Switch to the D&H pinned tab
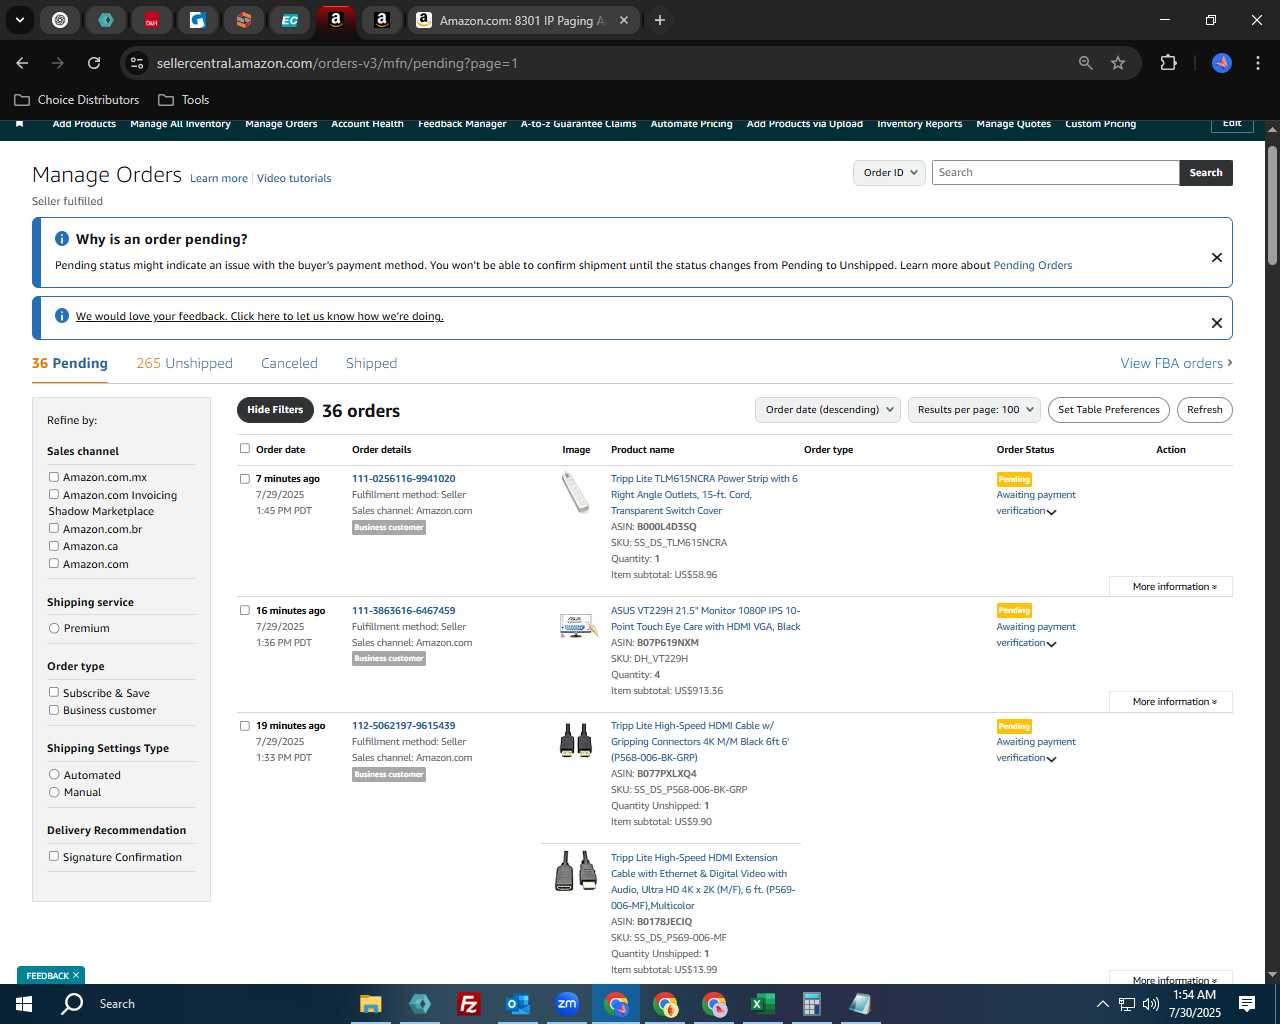 [x=152, y=20]
